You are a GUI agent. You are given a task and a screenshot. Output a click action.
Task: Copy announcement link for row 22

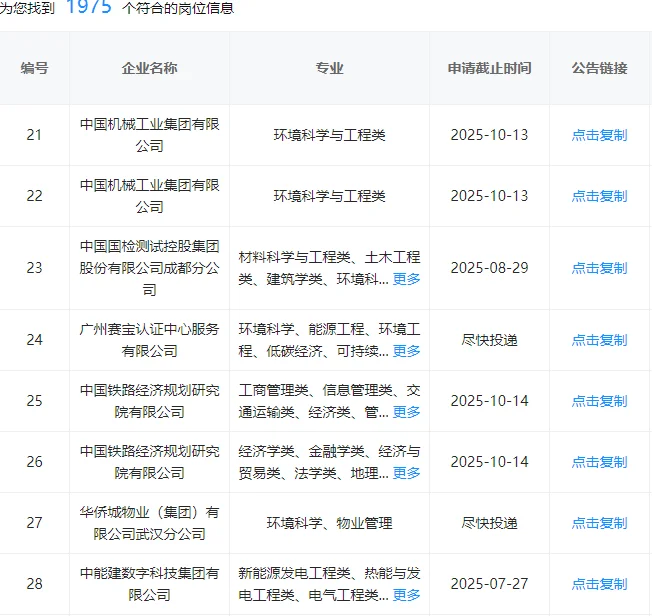[599, 196]
